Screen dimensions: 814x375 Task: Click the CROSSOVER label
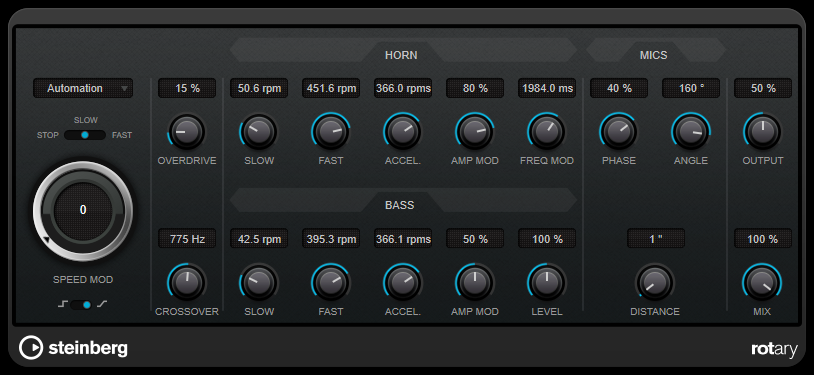[187, 312]
